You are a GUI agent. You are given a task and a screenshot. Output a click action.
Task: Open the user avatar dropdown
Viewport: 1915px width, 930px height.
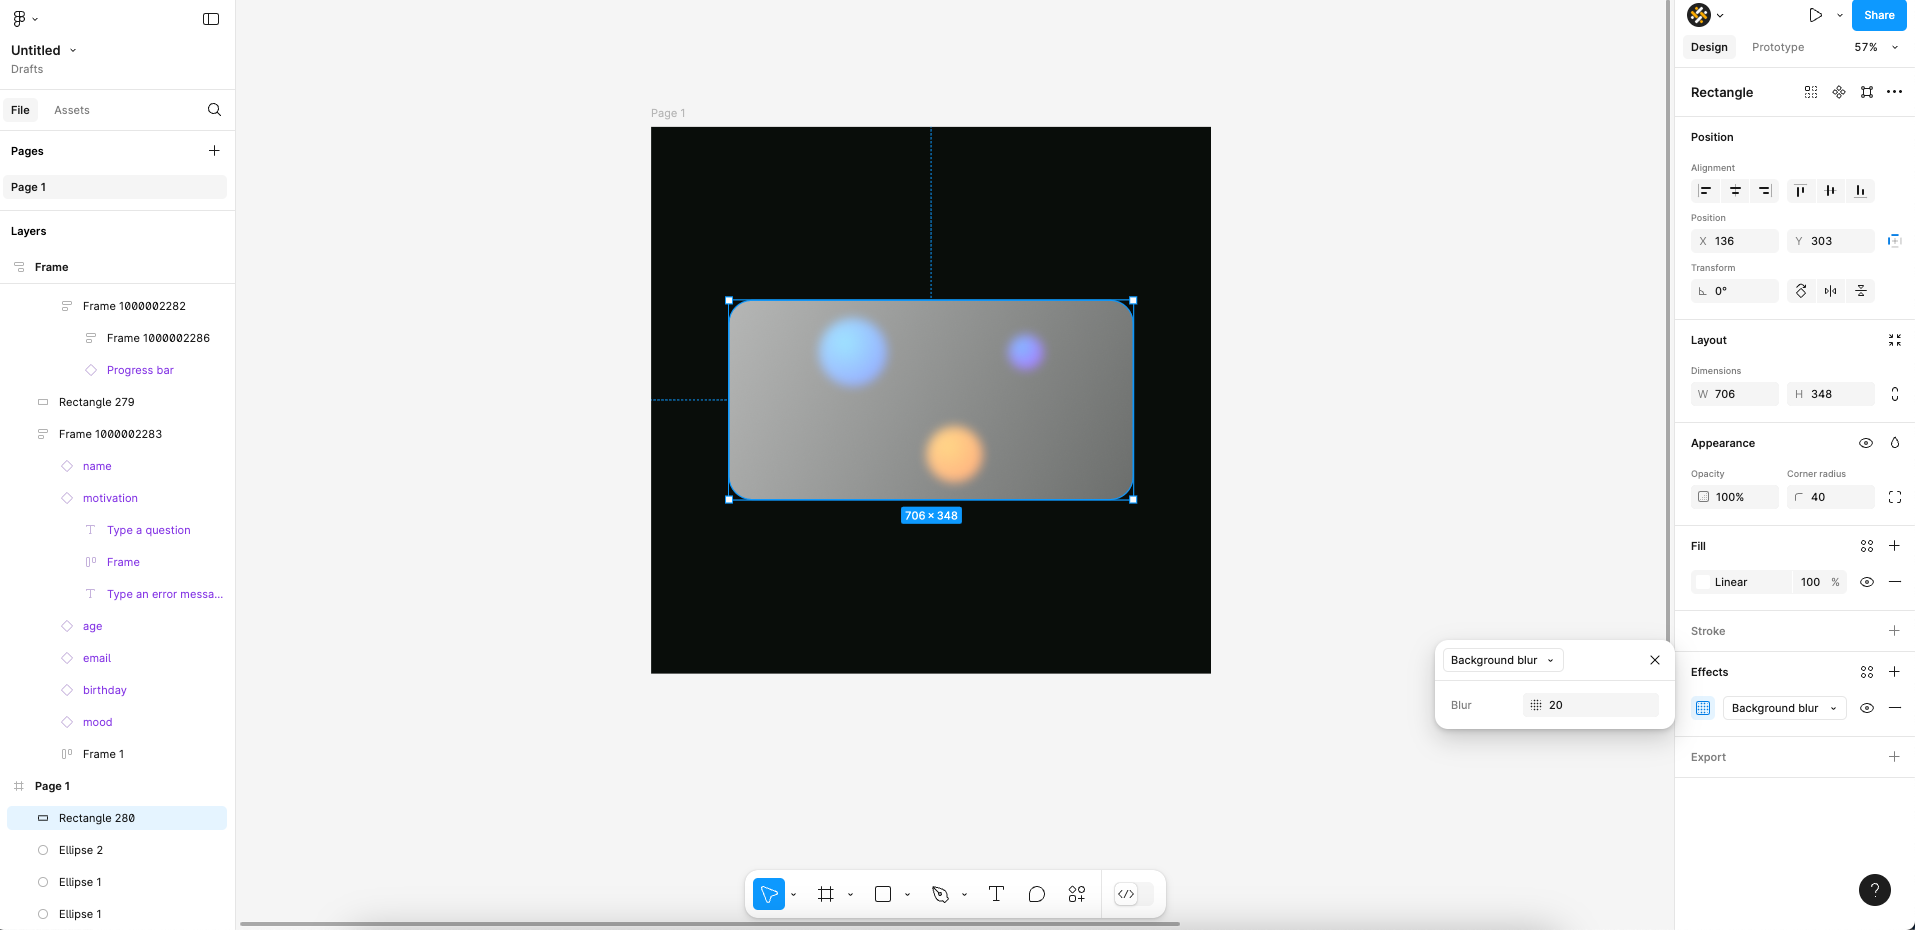point(1706,15)
